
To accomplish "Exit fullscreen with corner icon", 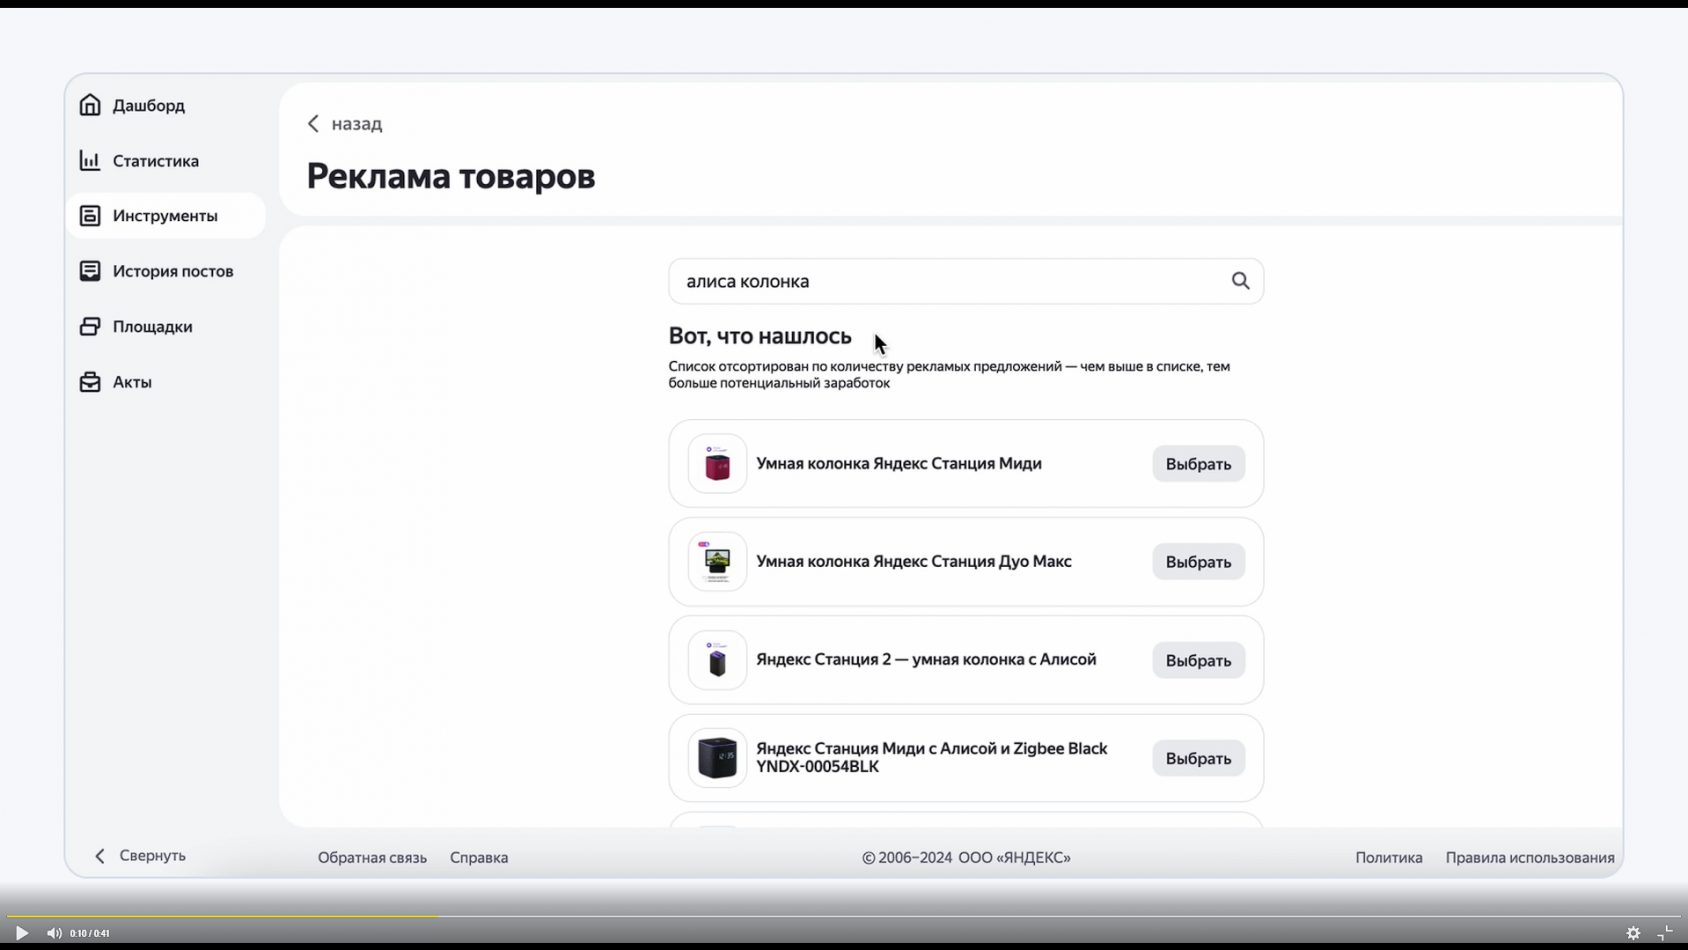I will [1665, 933].
